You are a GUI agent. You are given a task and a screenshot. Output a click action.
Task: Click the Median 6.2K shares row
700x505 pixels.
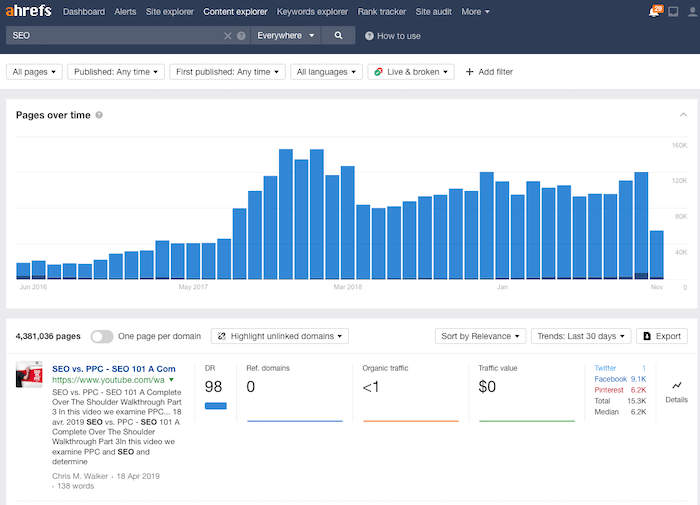tap(620, 412)
